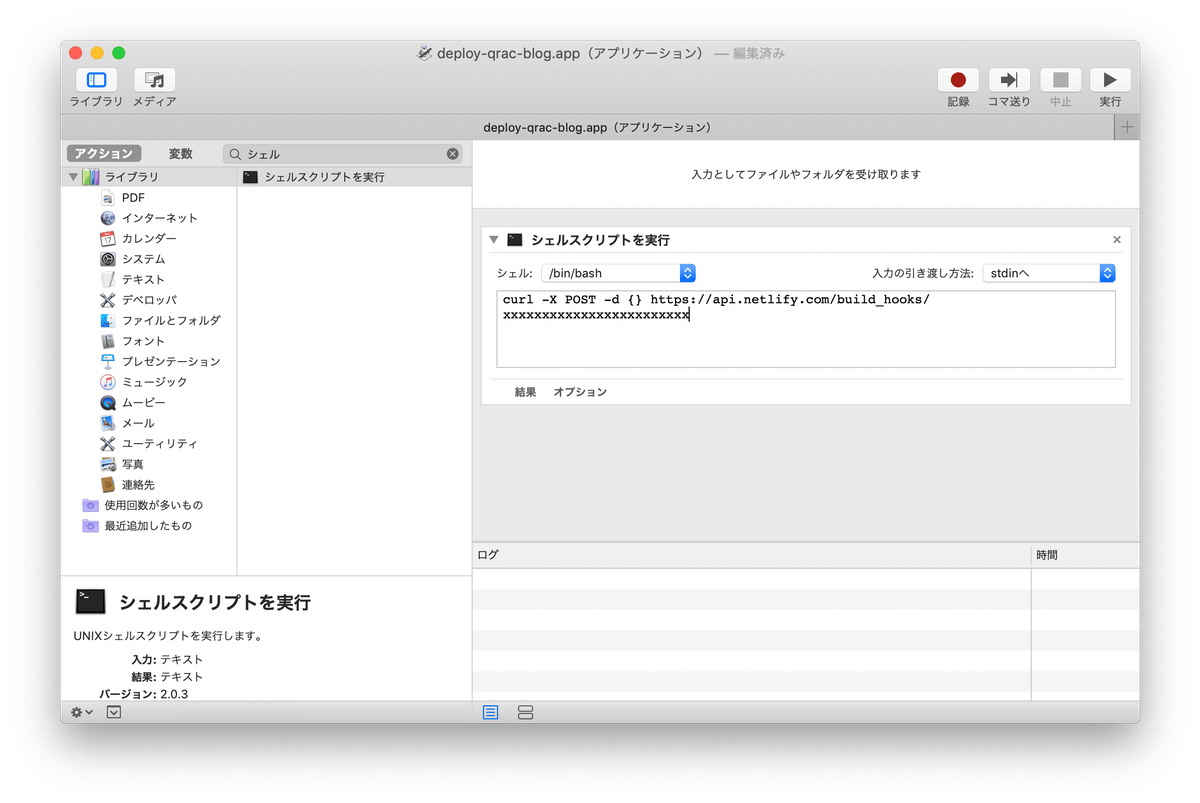The image size is (1200, 803).
Task: Toggle the log panel view icon at bottom
Action: tap(490, 712)
